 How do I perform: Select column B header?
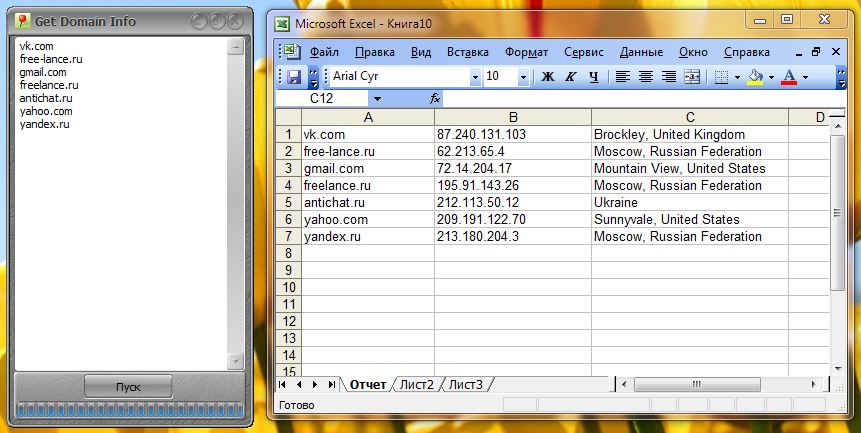(513, 117)
